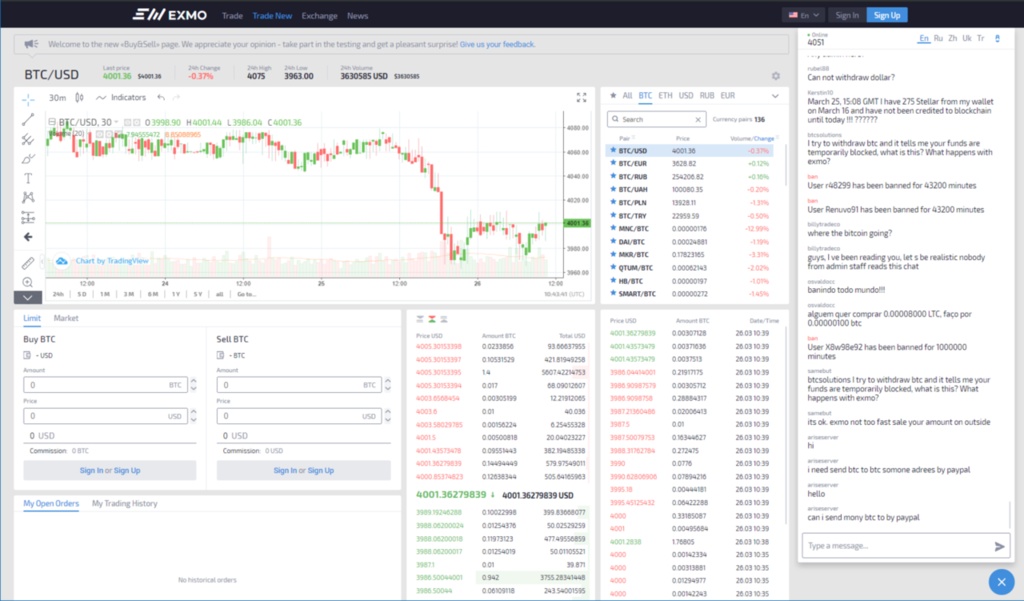Select the prediction and measurement tool
Screen dimensions: 1024x601
tap(28, 217)
